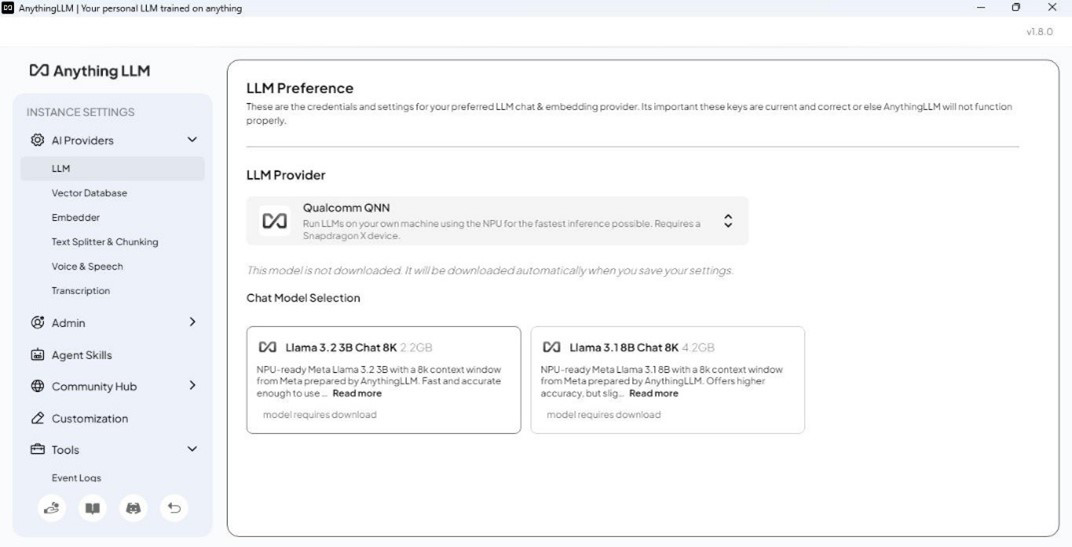Click the Qualcomm QNN provider logo

pyautogui.click(x=274, y=221)
